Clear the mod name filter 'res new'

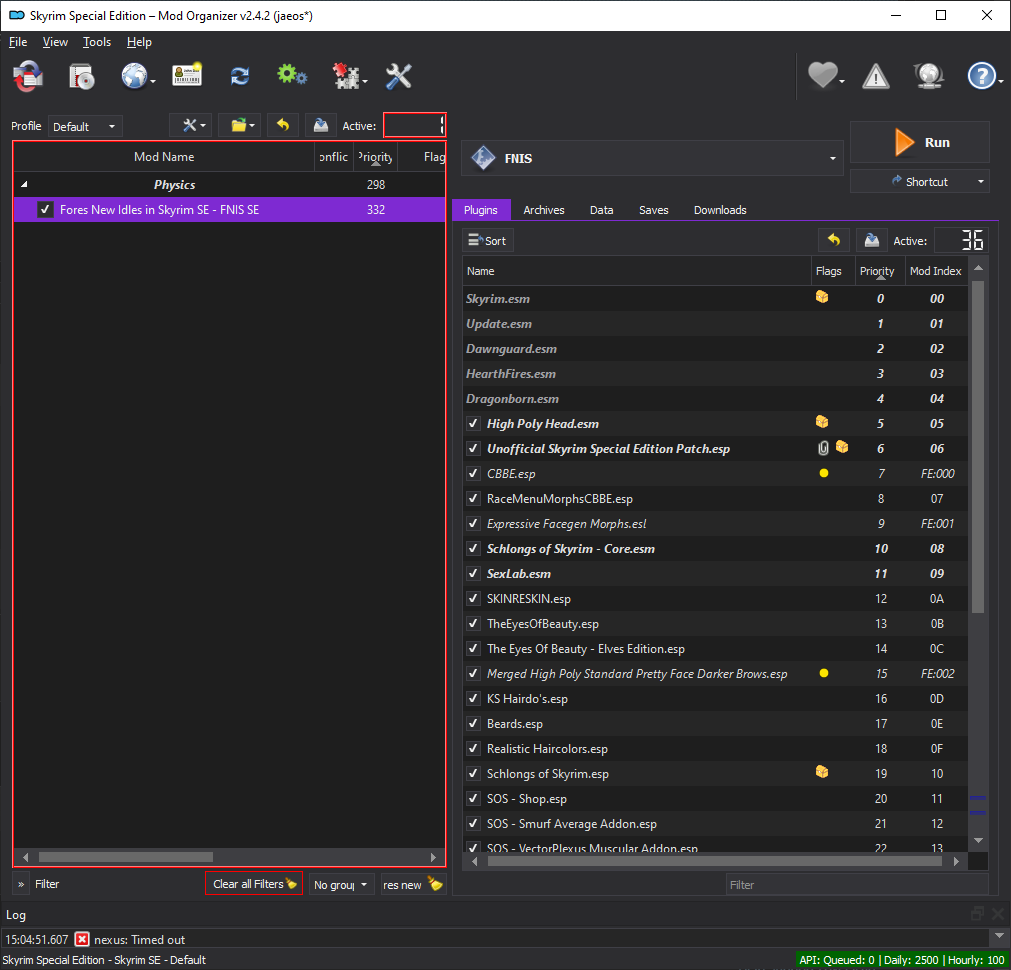point(435,884)
